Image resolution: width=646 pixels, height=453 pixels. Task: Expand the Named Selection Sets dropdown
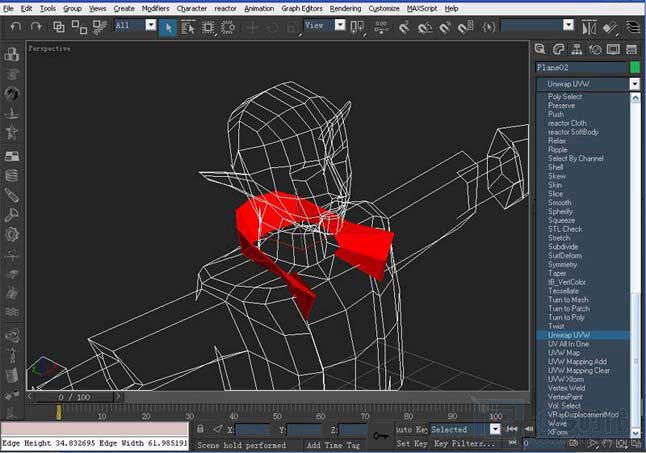pyautogui.click(x=568, y=26)
